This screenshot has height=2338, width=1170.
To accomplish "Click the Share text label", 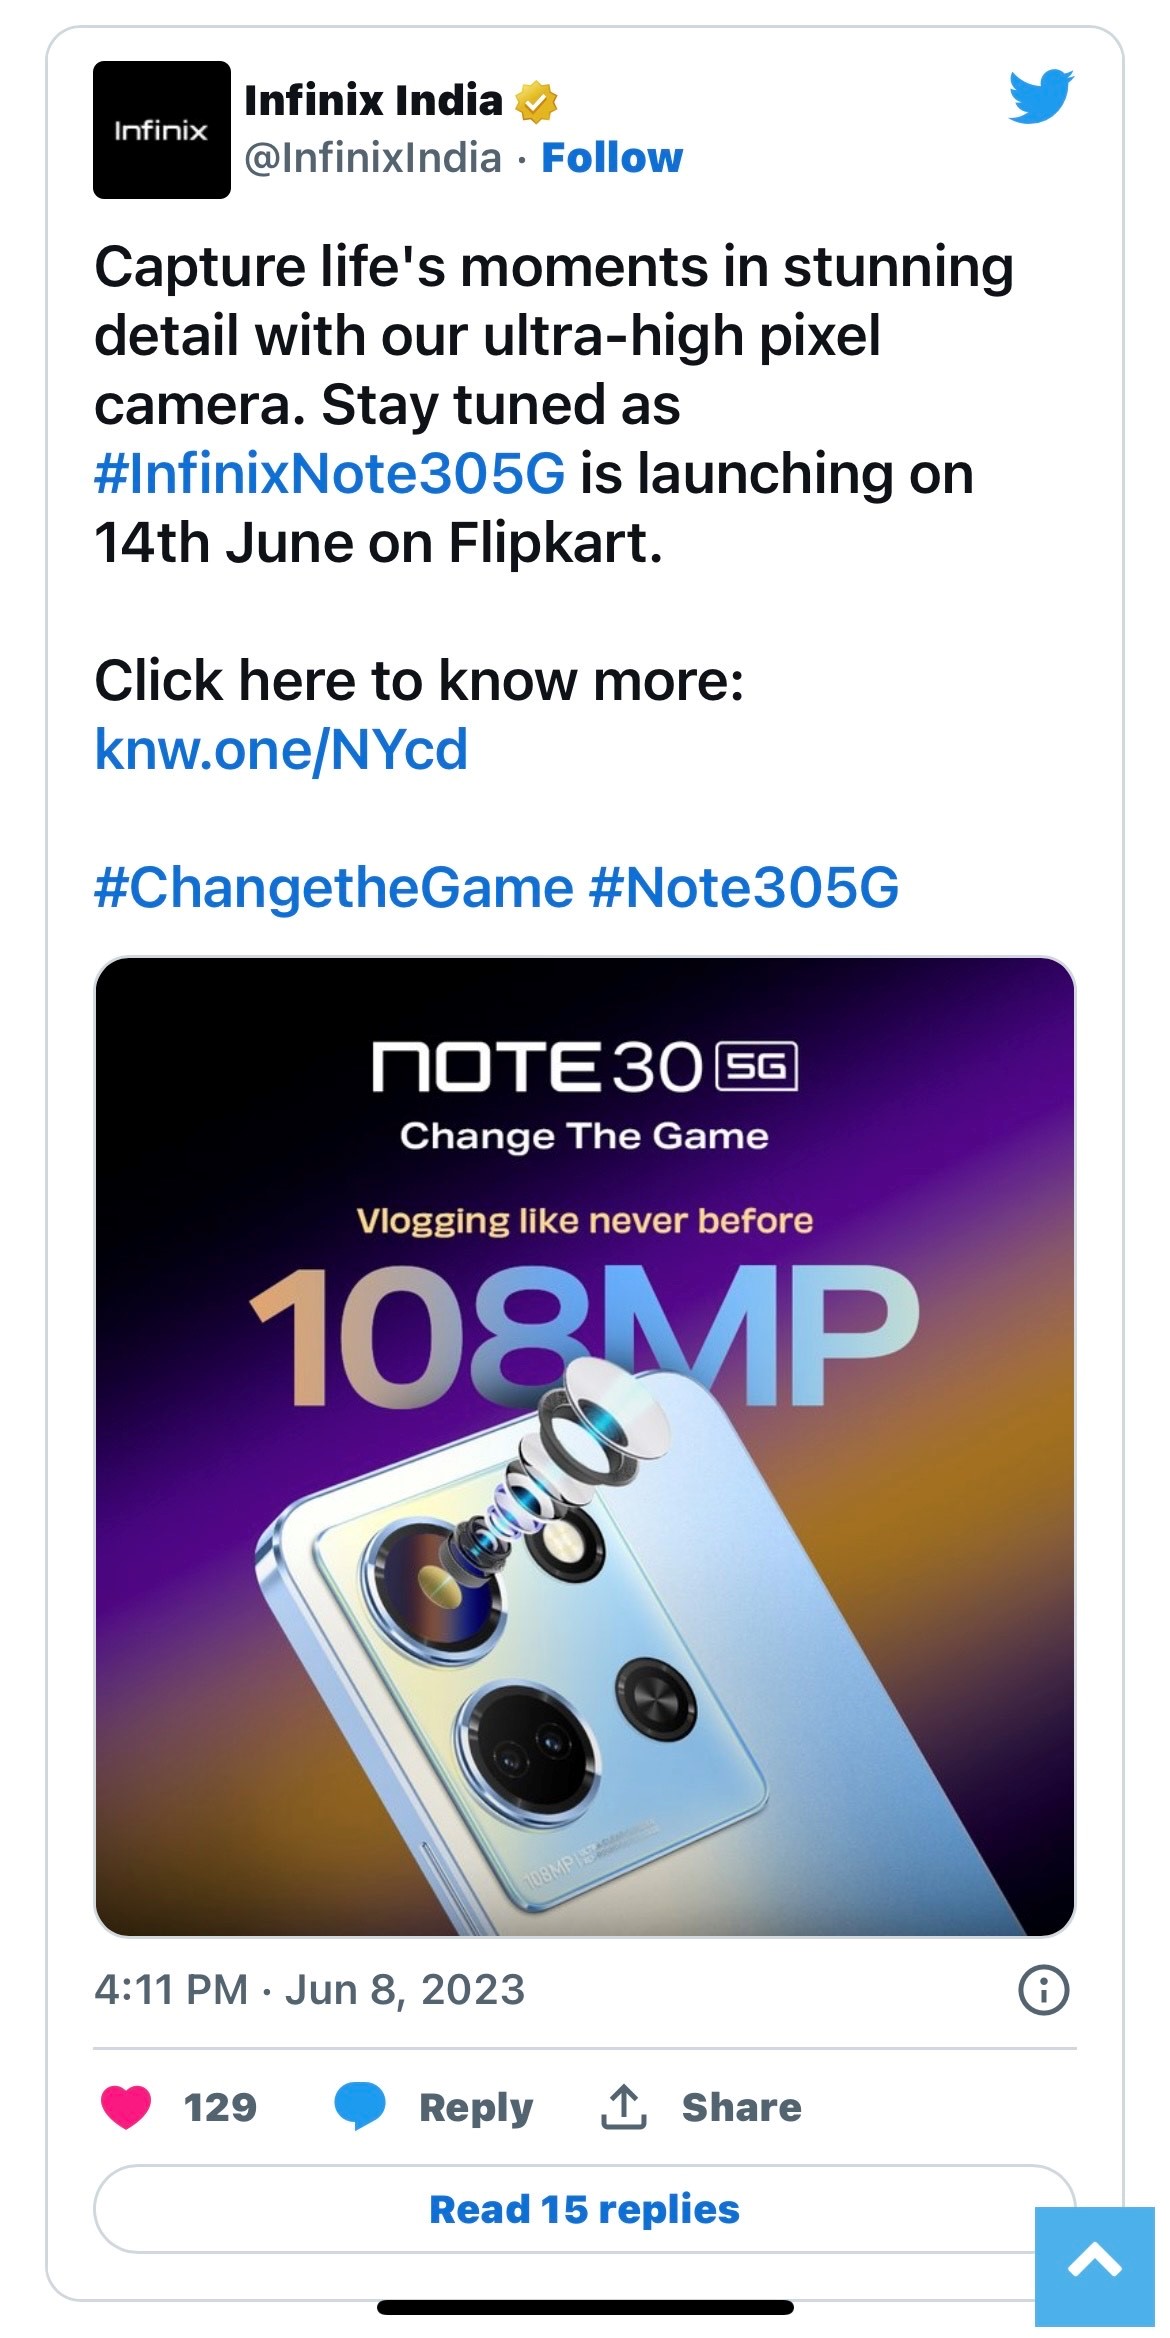I will tap(741, 2107).
